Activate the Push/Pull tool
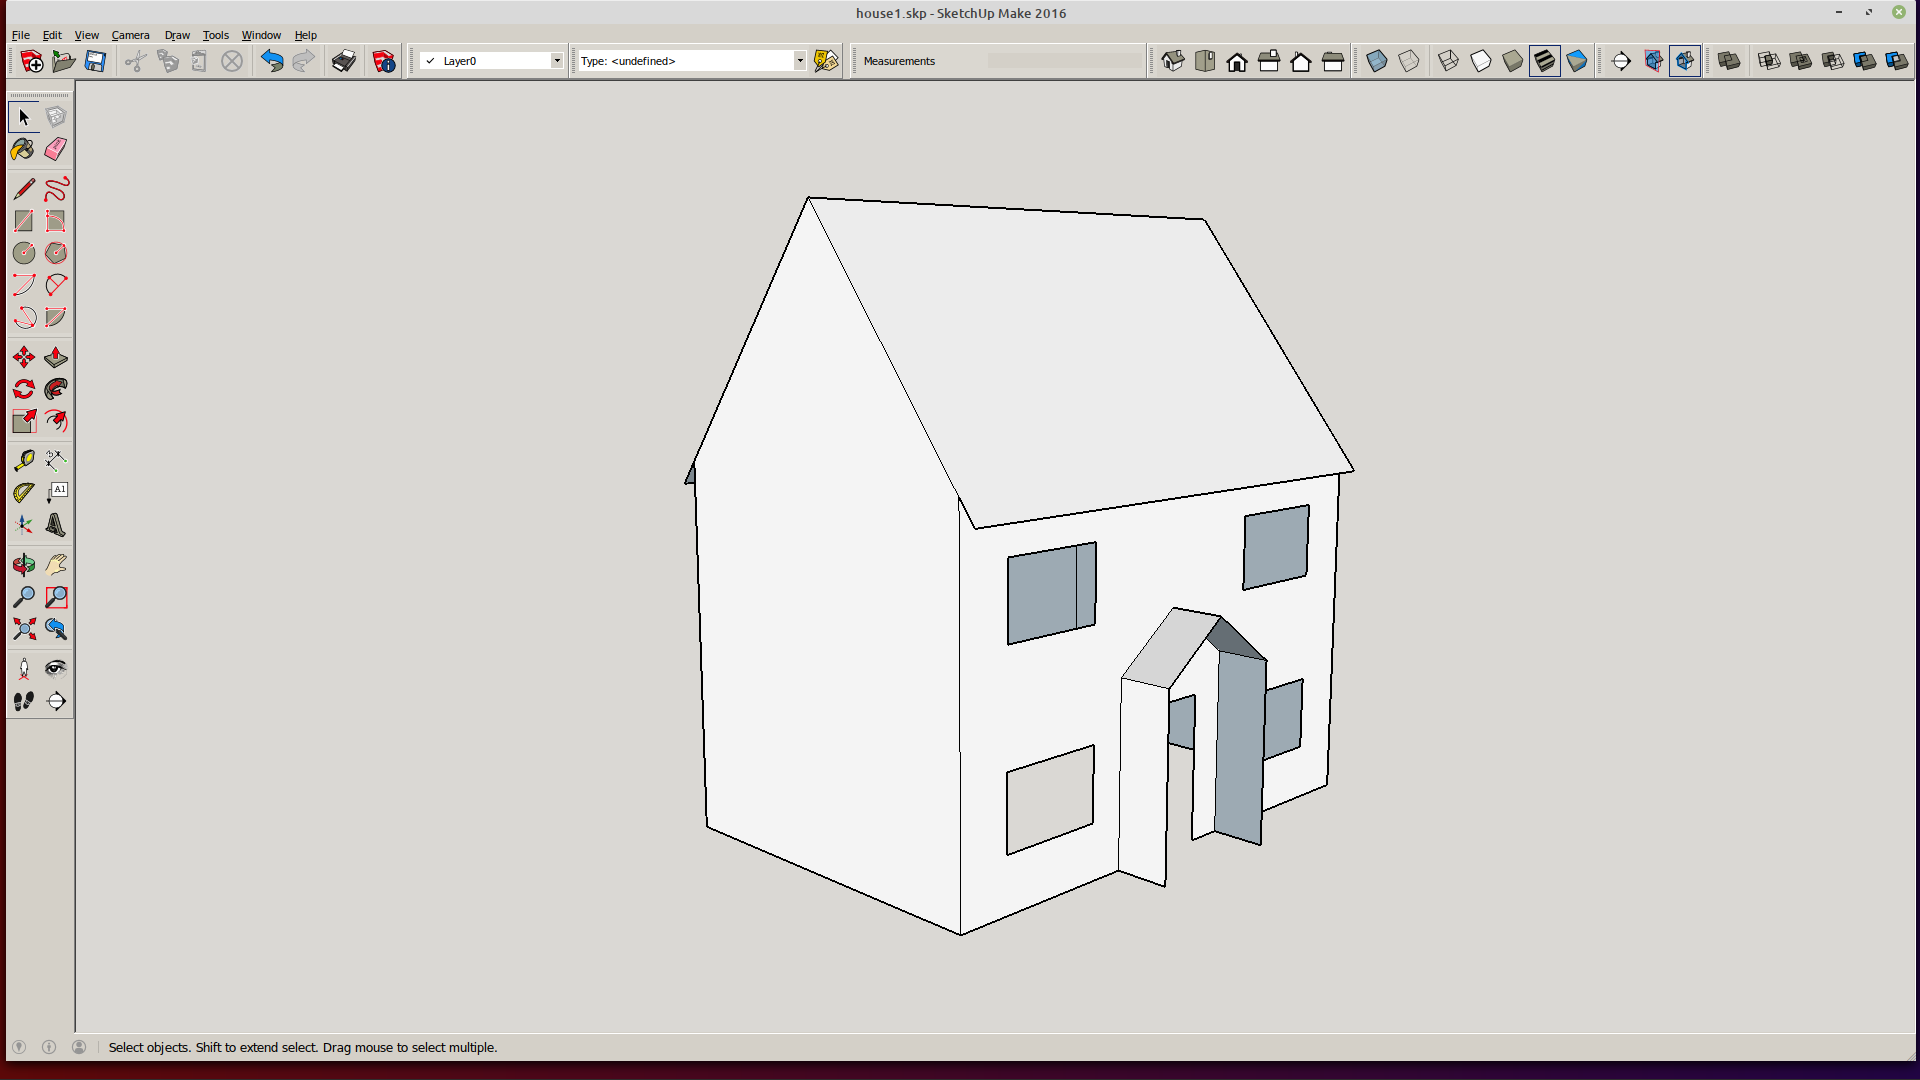The width and height of the screenshot is (1920, 1080). [x=56, y=357]
